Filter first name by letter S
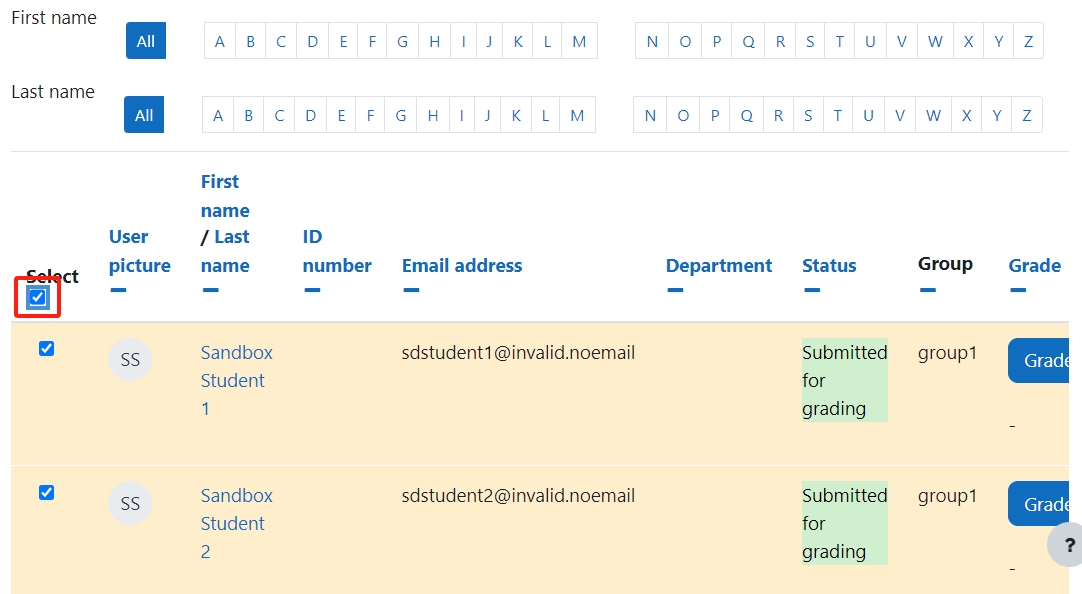This screenshot has height=594, width=1082. pos(810,41)
